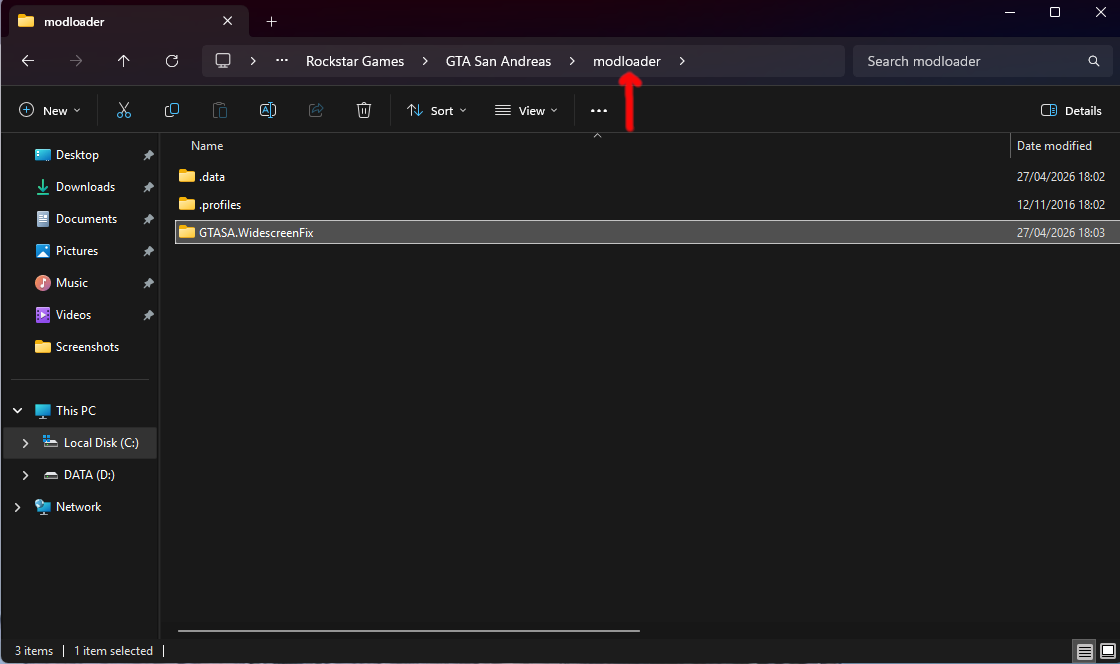
Task: Sort by Date modified column header
Action: coord(1054,146)
